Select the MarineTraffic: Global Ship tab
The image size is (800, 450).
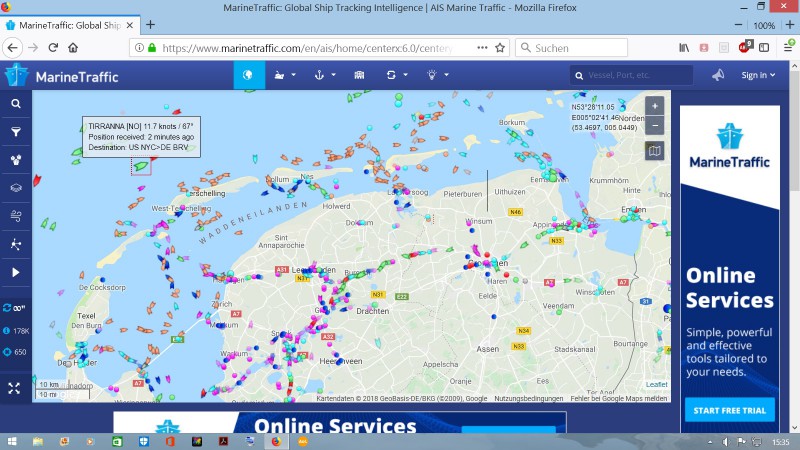[x=69, y=25]
